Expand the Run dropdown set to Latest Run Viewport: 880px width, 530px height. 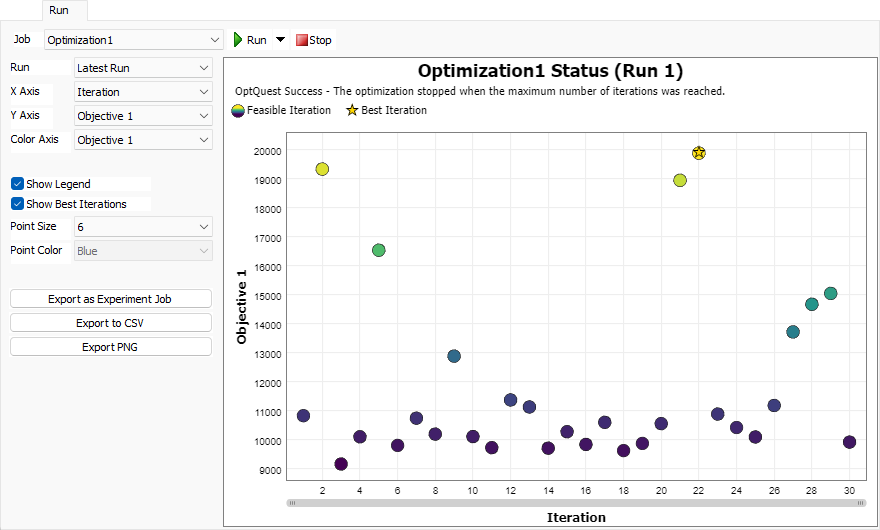144,68
